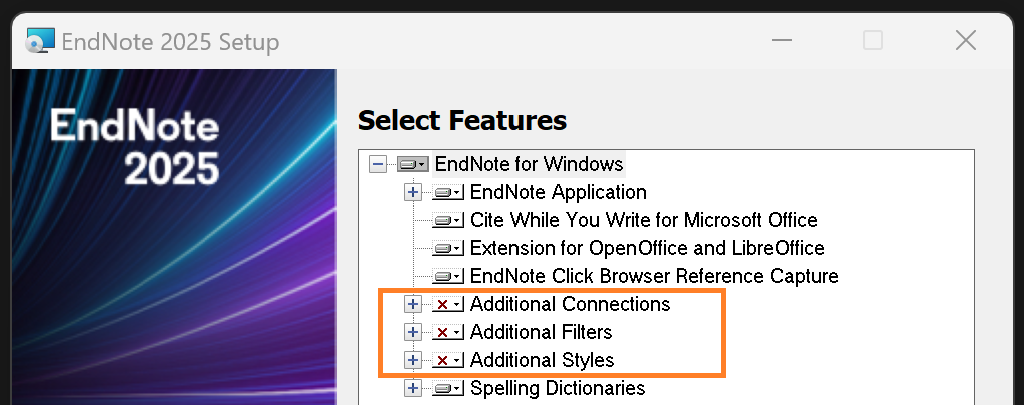
Task: Select Cite While You Write for Microsoft Office
Action: pyautogui.click(x=643, y=220)
